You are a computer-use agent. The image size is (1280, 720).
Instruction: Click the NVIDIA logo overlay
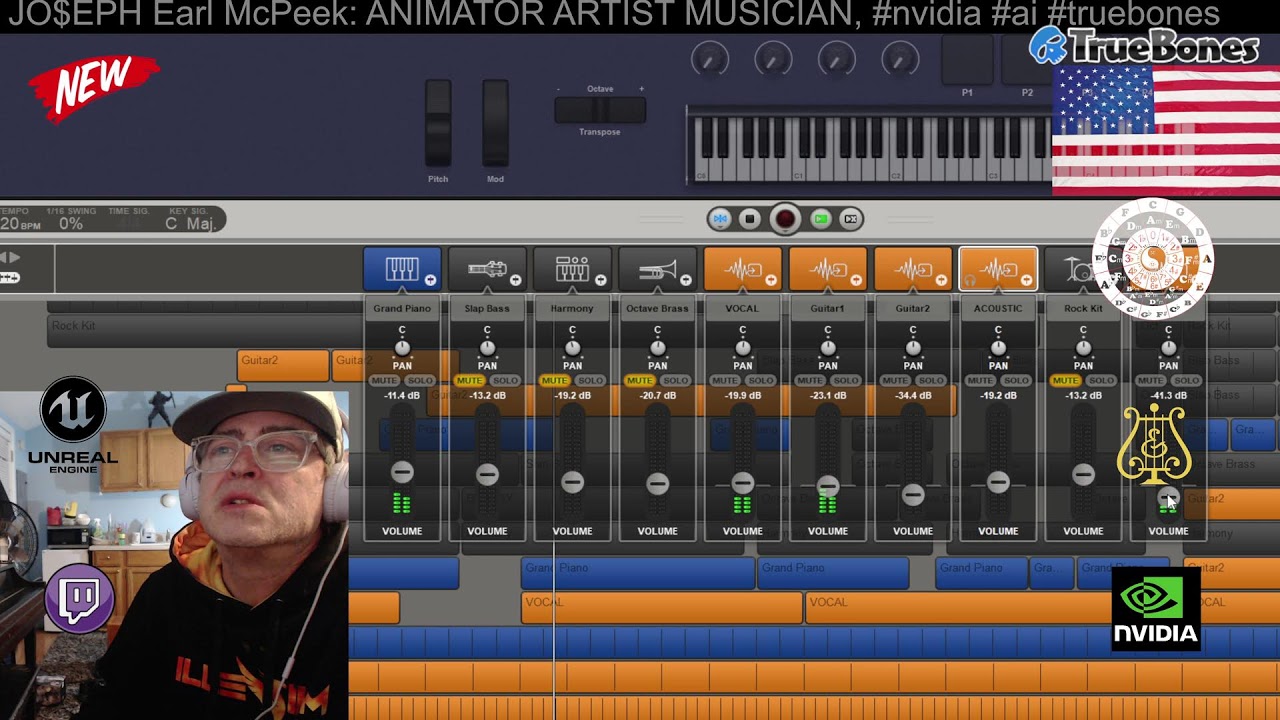(x=1156, y=608)
